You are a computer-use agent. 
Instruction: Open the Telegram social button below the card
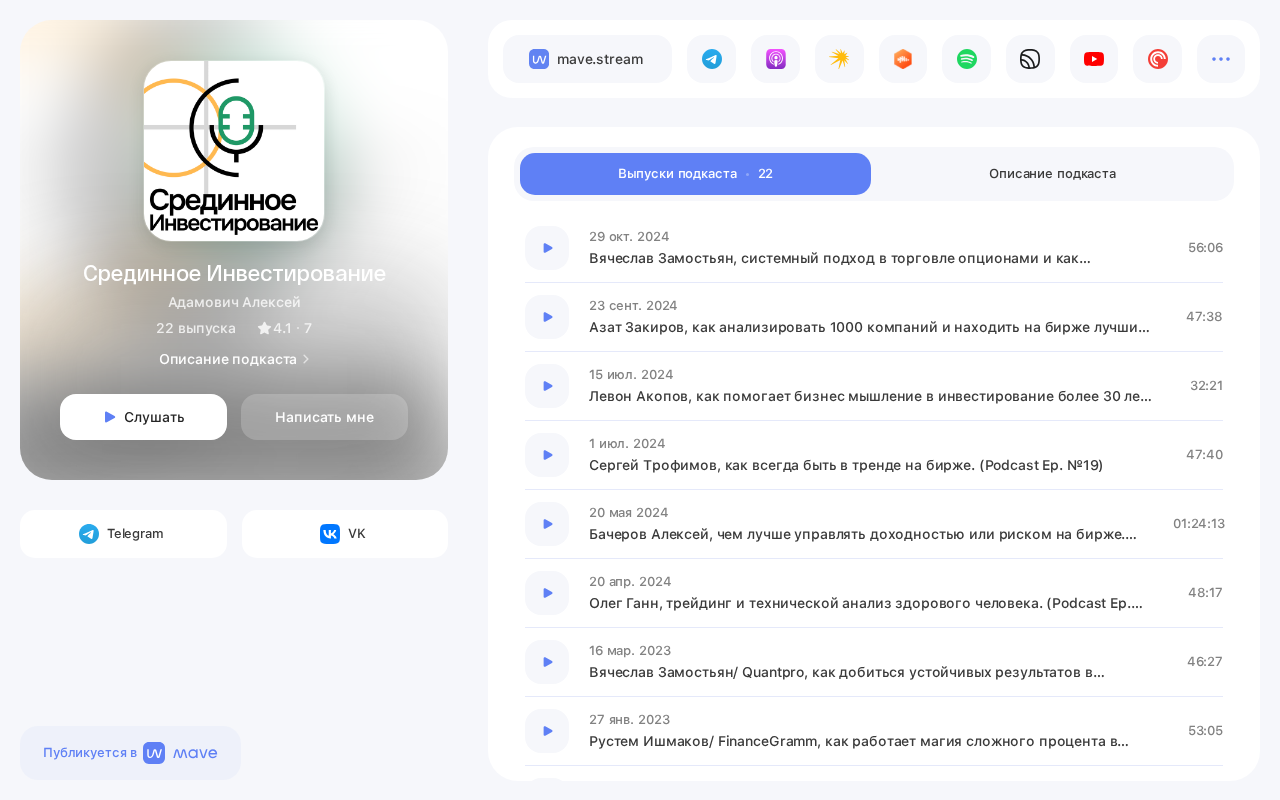pyautogui.click(x=123, y=534)
